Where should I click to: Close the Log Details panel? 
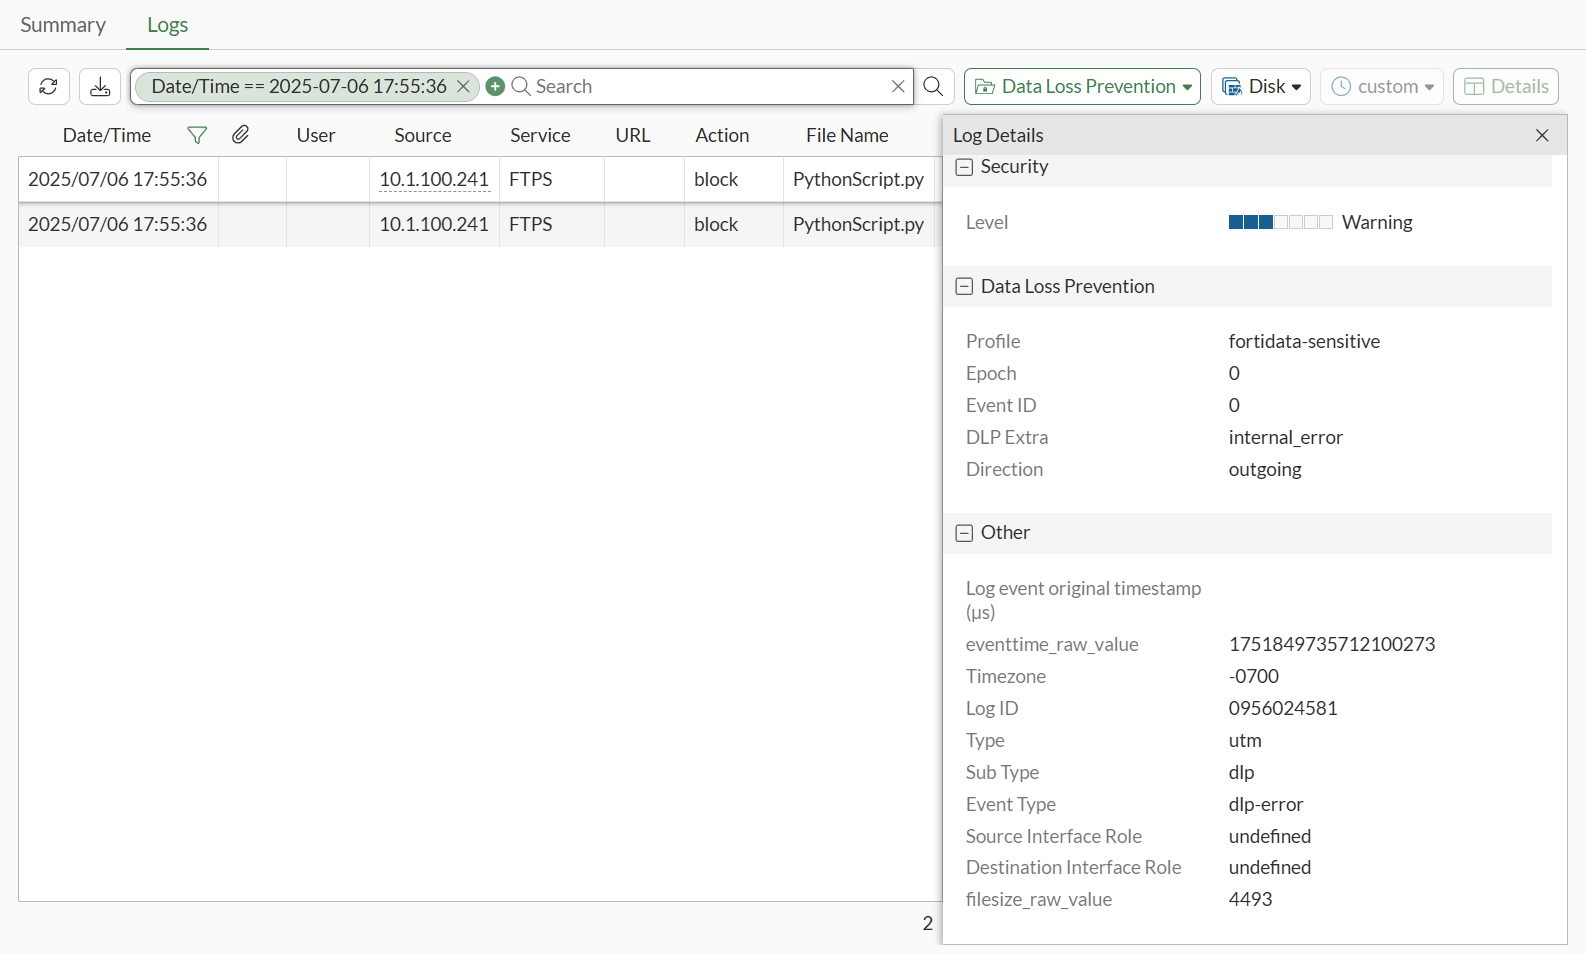click(1542, 135)
